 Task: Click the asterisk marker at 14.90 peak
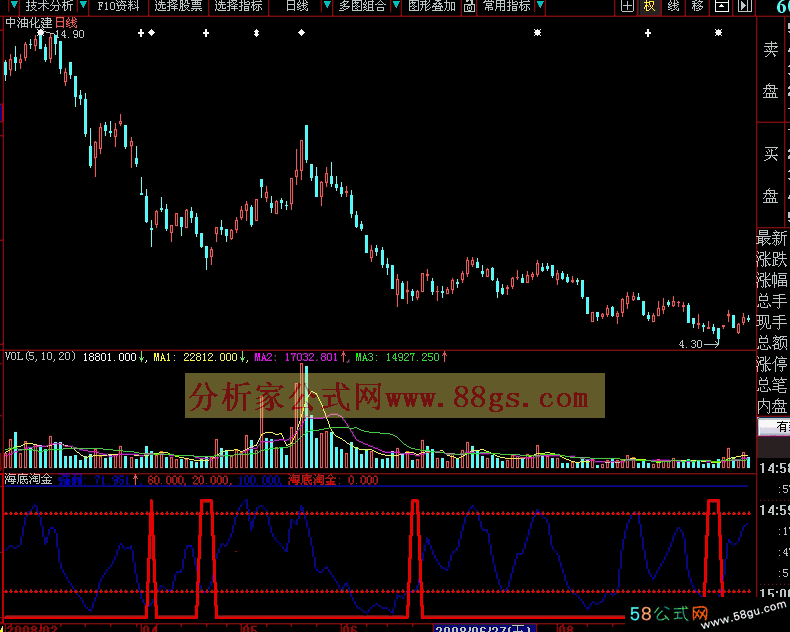(41, 33)
